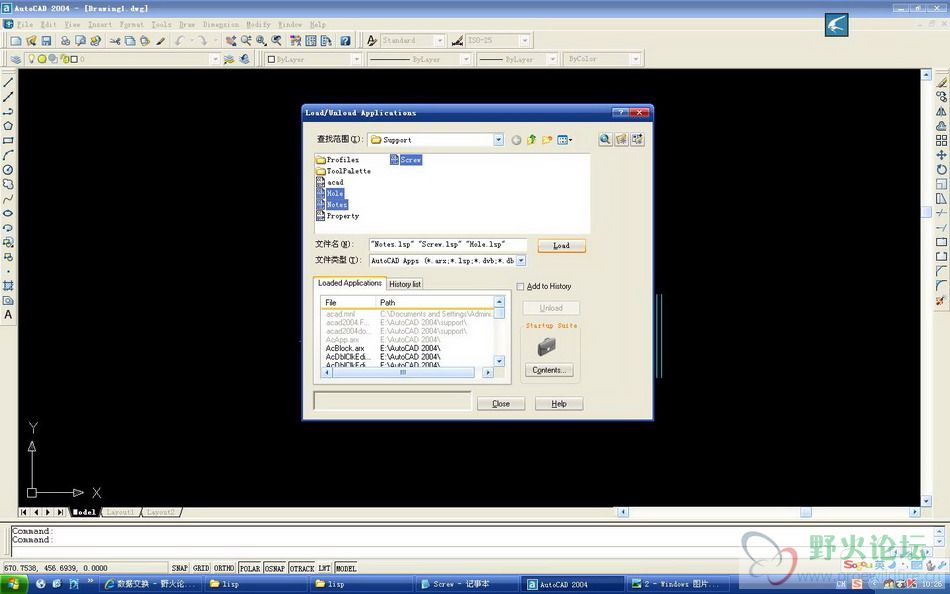This screenshot has height=594, width=950.
Task: Expand the Standard text style dropdown
Action: coord(440,41)
